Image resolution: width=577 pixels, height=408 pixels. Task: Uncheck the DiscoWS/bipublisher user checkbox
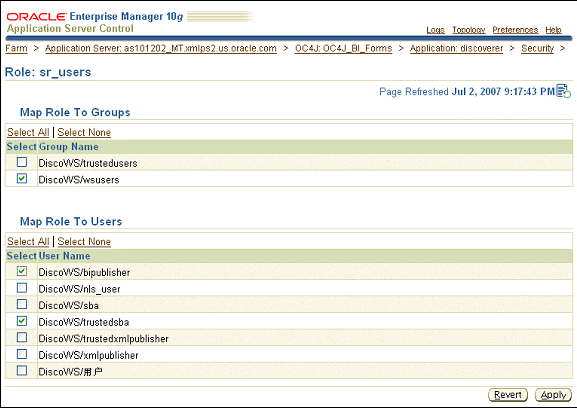22,271
